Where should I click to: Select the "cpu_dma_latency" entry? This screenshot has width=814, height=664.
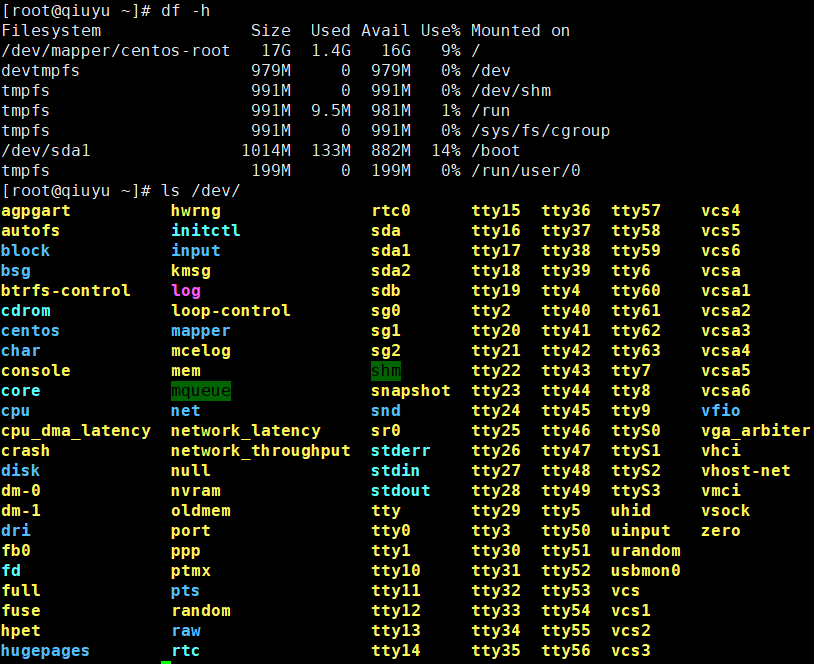(76, 431)
